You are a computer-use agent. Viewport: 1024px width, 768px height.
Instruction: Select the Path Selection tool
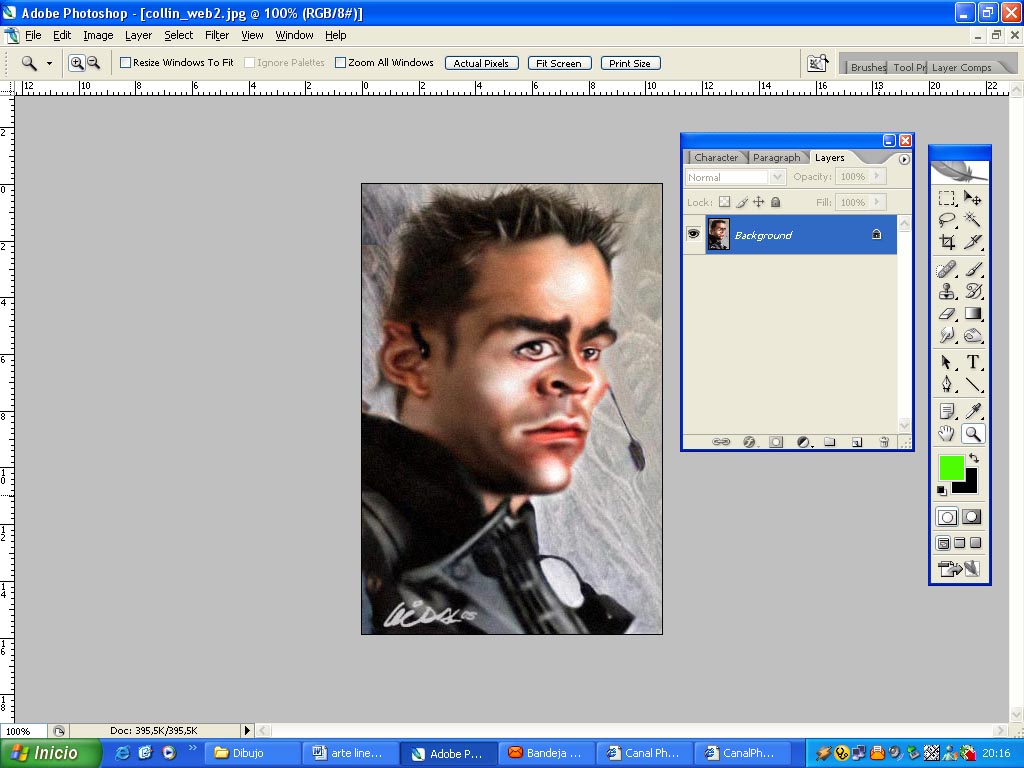point(947,362)
